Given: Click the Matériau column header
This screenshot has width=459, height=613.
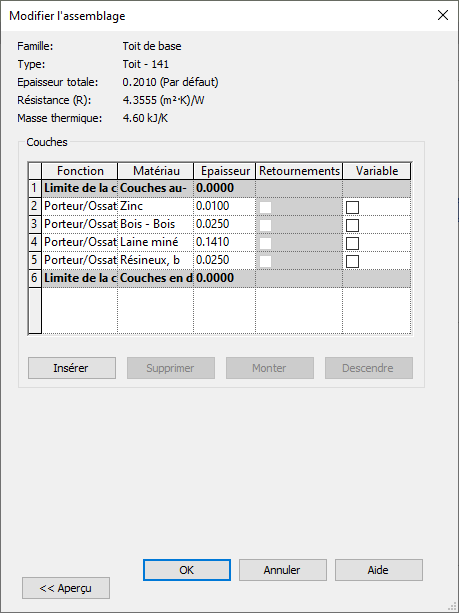Looking at the screenshot, I should [x=156, y=171].
